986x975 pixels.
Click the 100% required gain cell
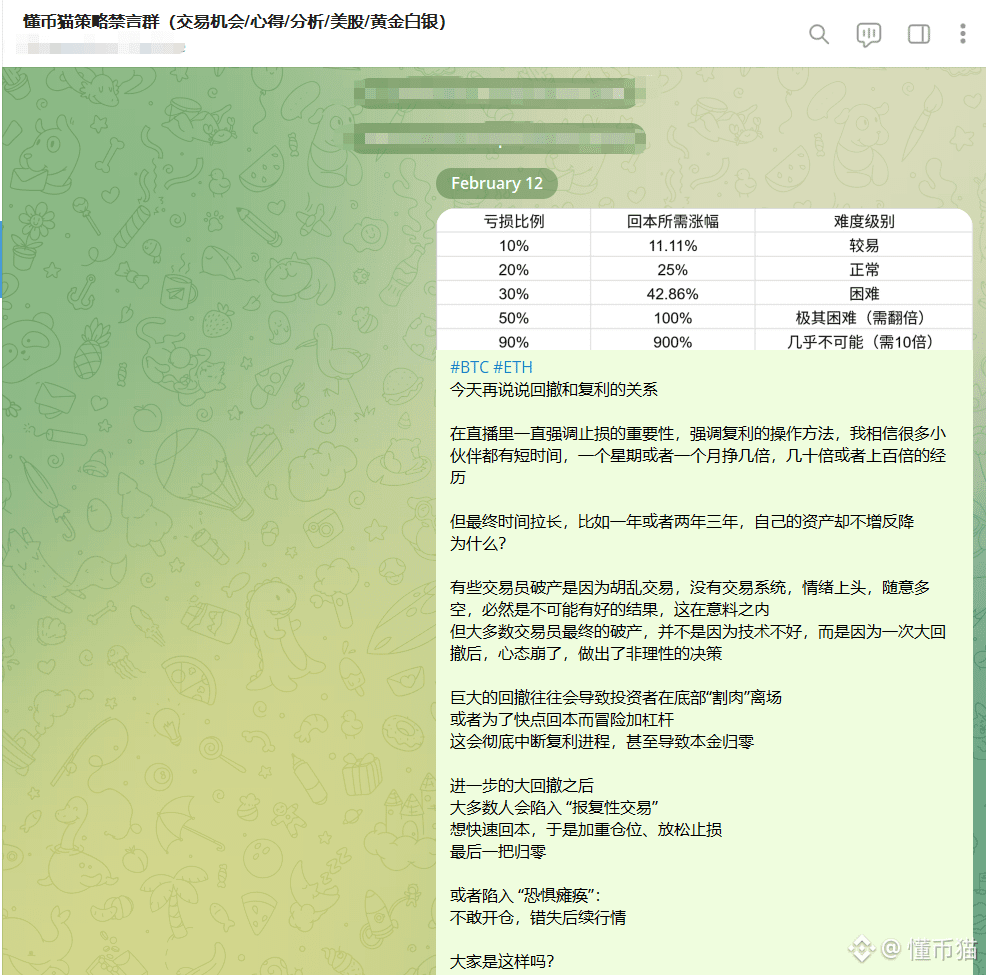[x=673, y=318]
